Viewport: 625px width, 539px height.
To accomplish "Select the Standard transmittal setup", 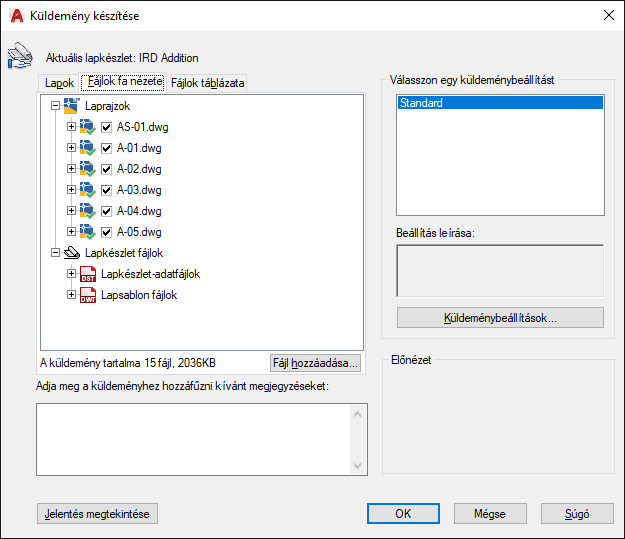I will (500, 103).
